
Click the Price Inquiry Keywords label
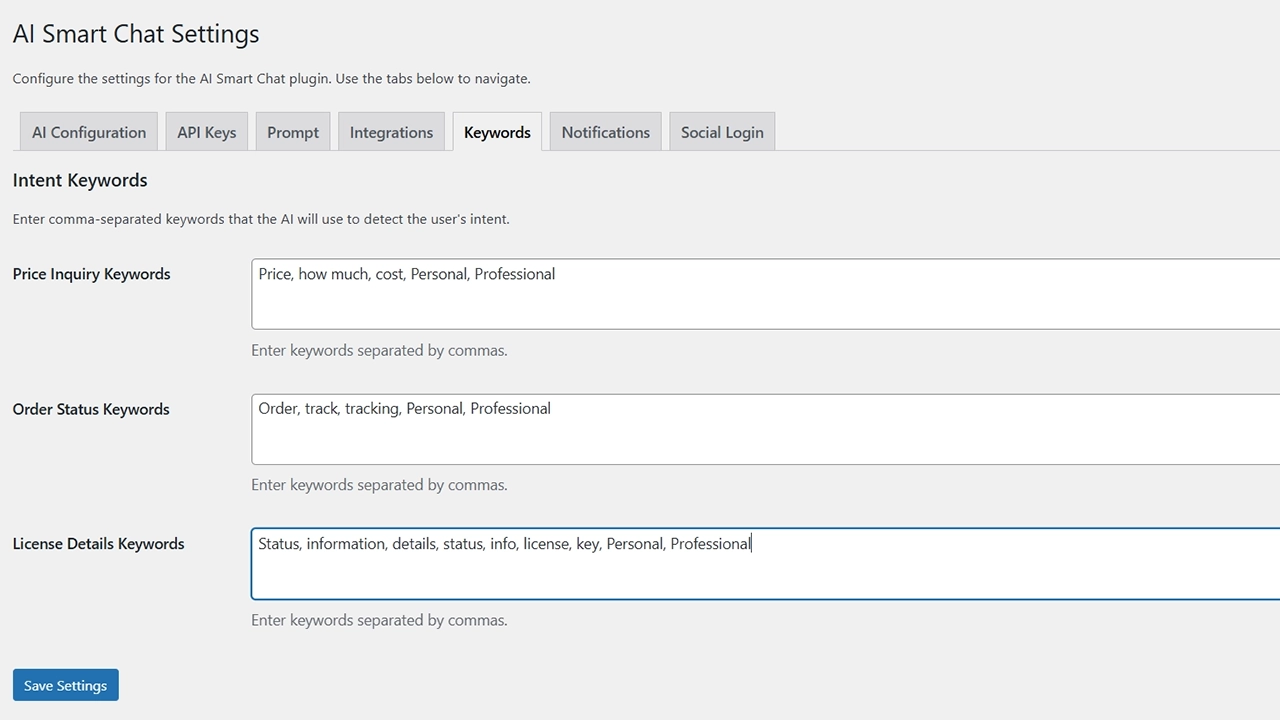point(92,274)
